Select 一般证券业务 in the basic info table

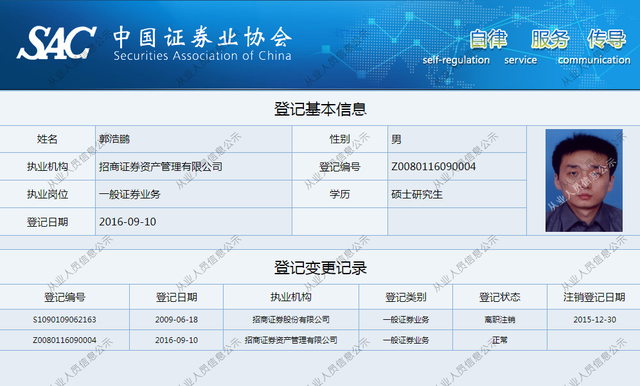pyautogui.click(x=130, y=194)
